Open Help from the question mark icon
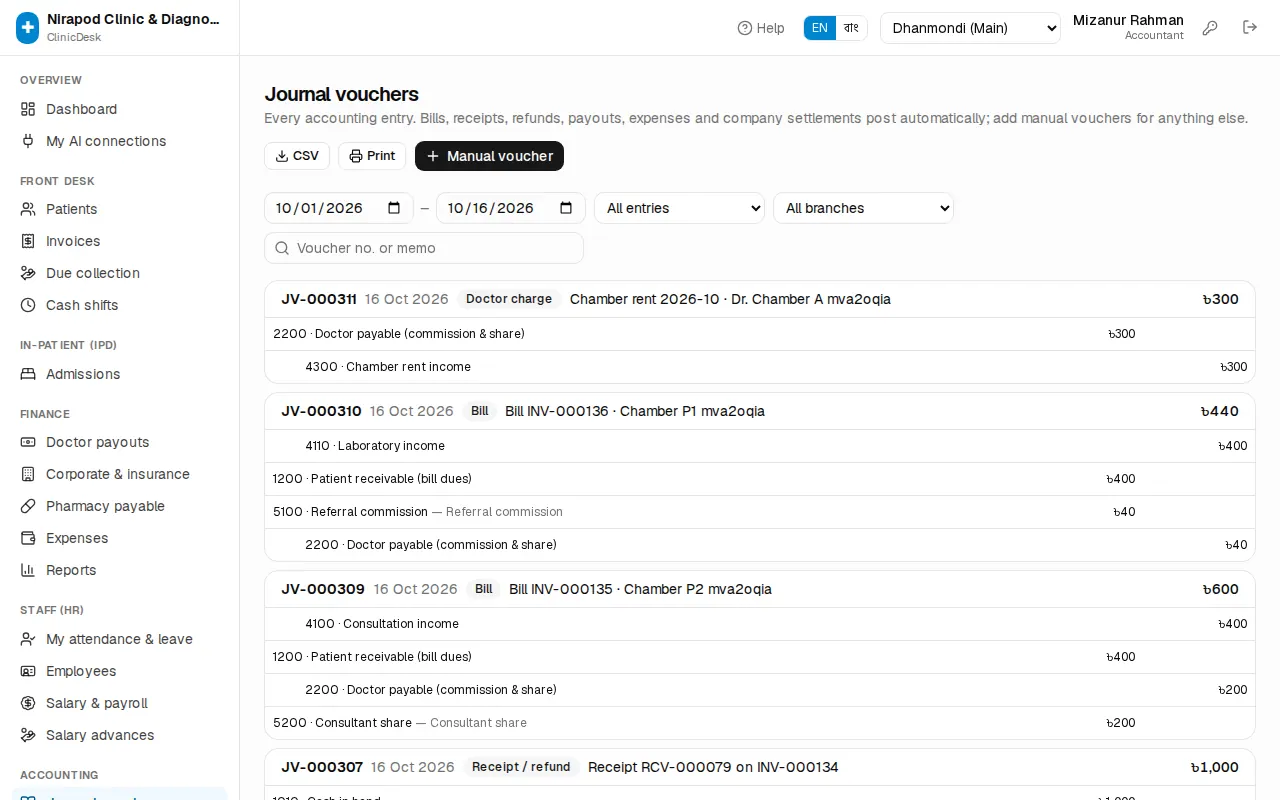 (761, 28)
